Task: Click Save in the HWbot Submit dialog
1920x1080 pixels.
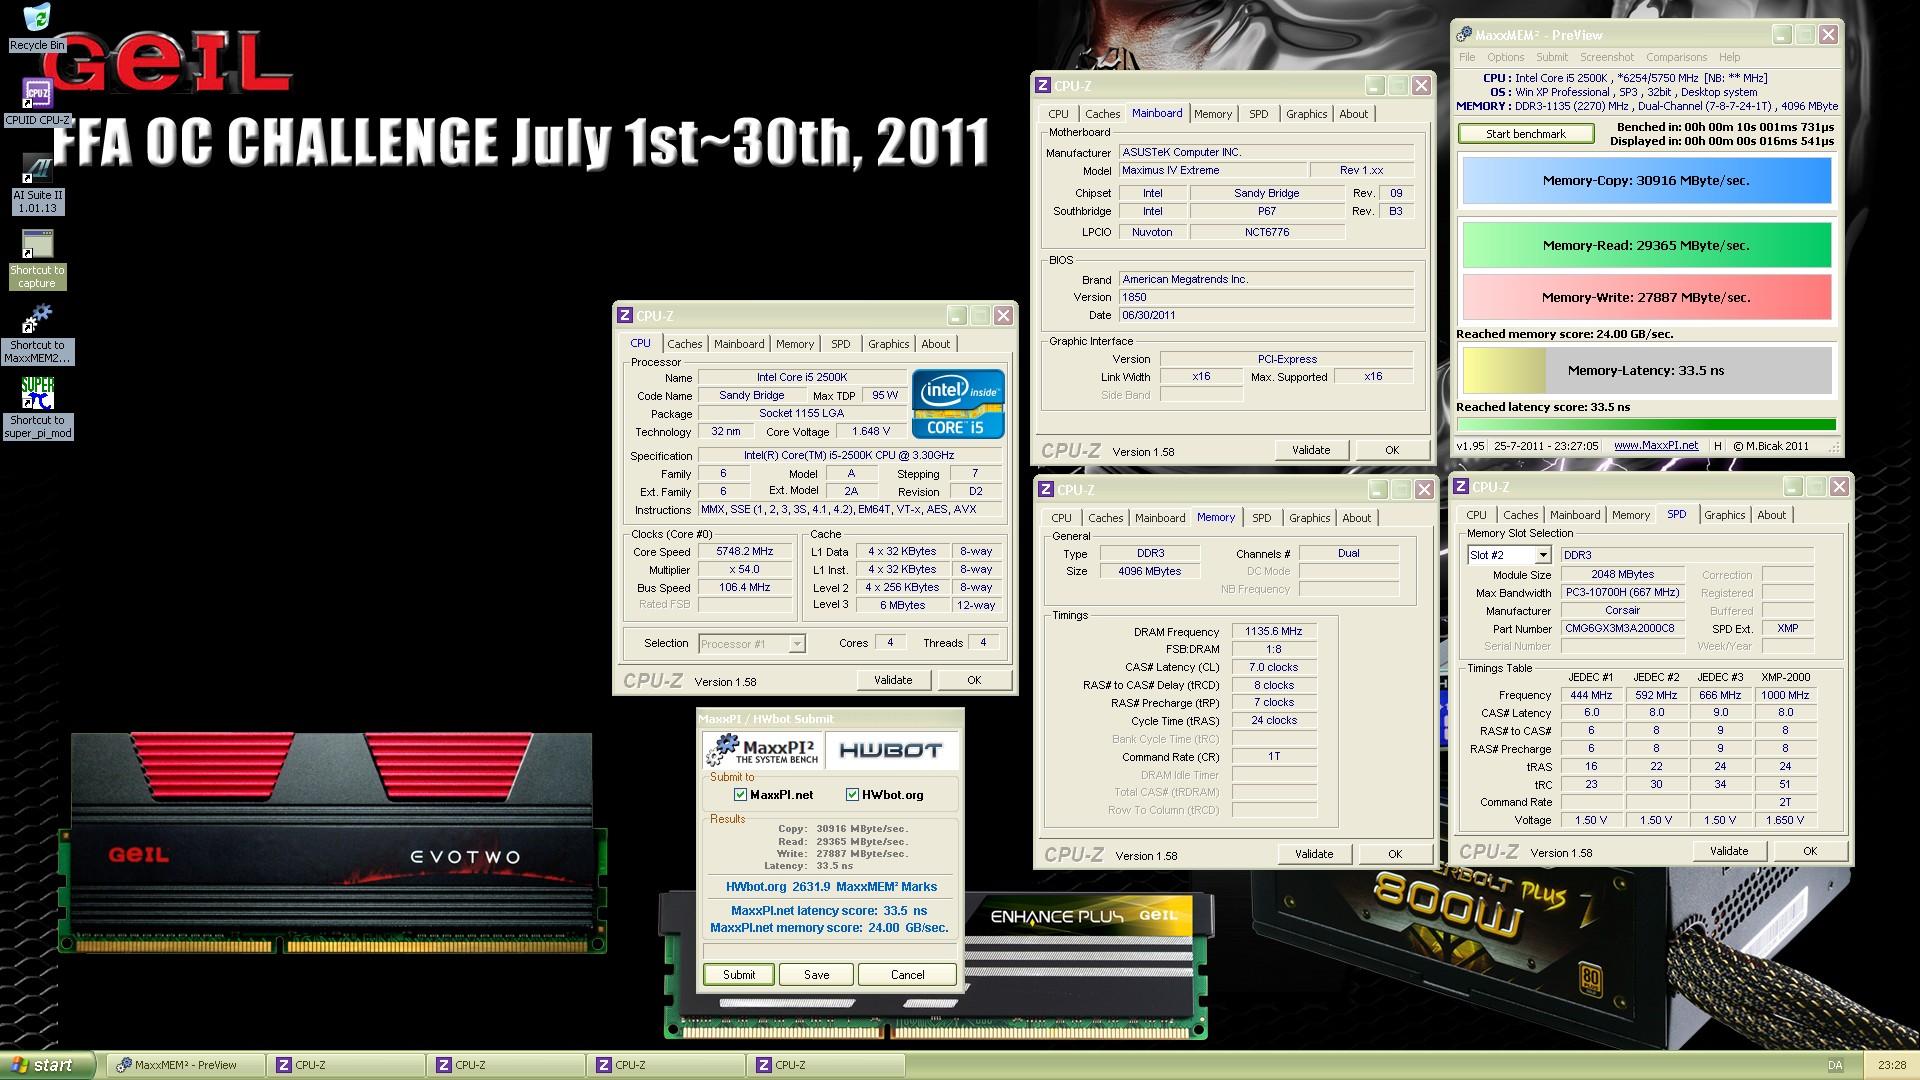Action: [816, 975]
